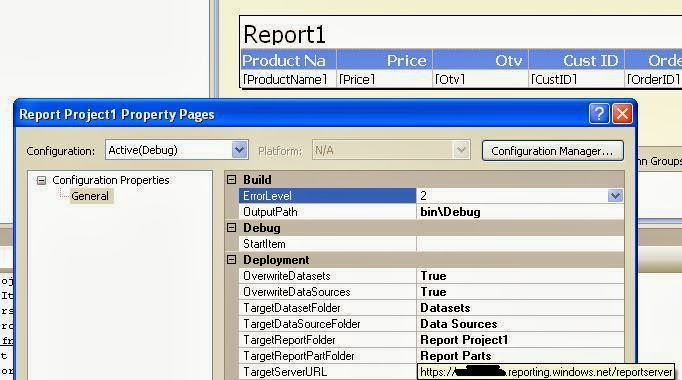Viewport: 682px width, 380px height.
Task: Select the OutputPath property name
Action: [271, 212]
